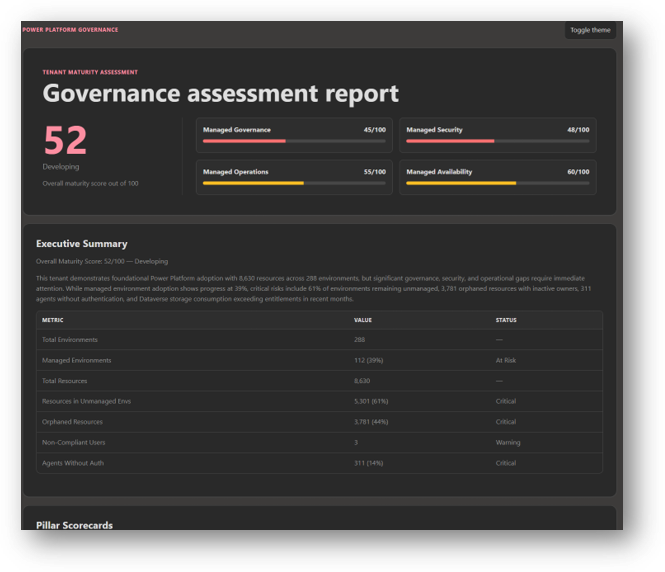Select the Managed Governance score card

tap(294, 135)
